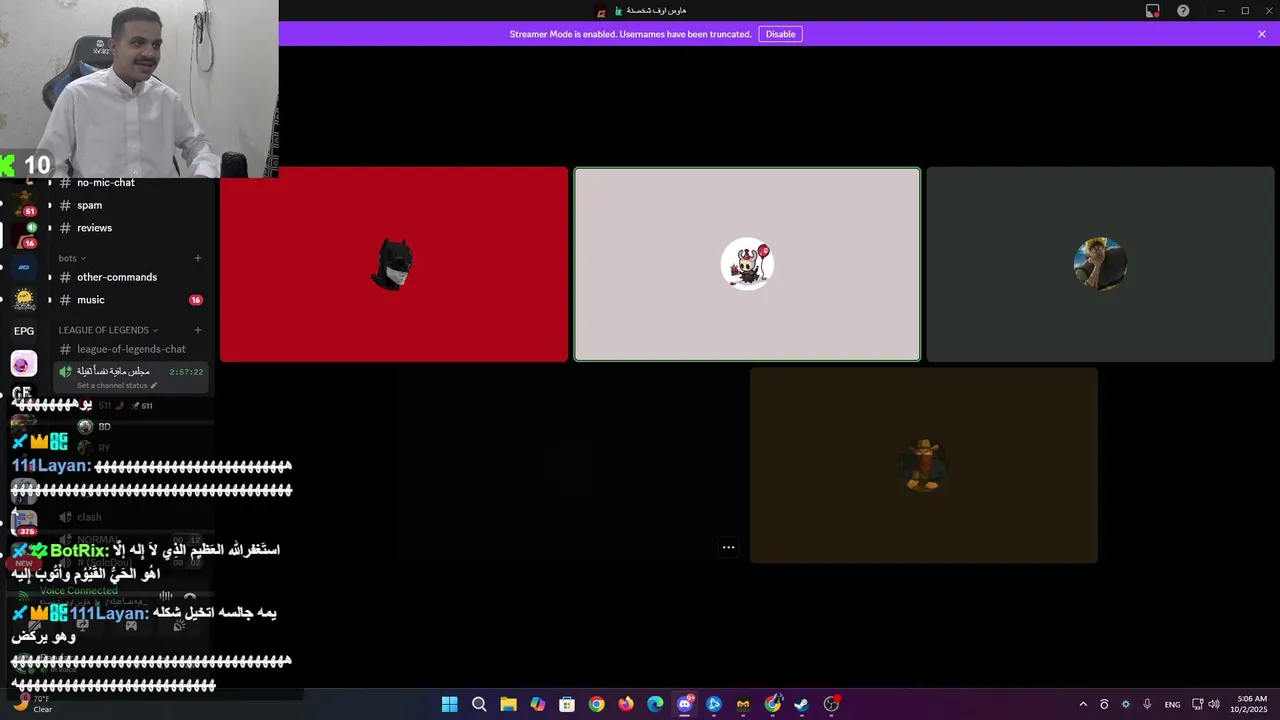Viewport: 1280px width, 720px height.
Task: Show hidden system tray icons
Action: click(1083, 704)
